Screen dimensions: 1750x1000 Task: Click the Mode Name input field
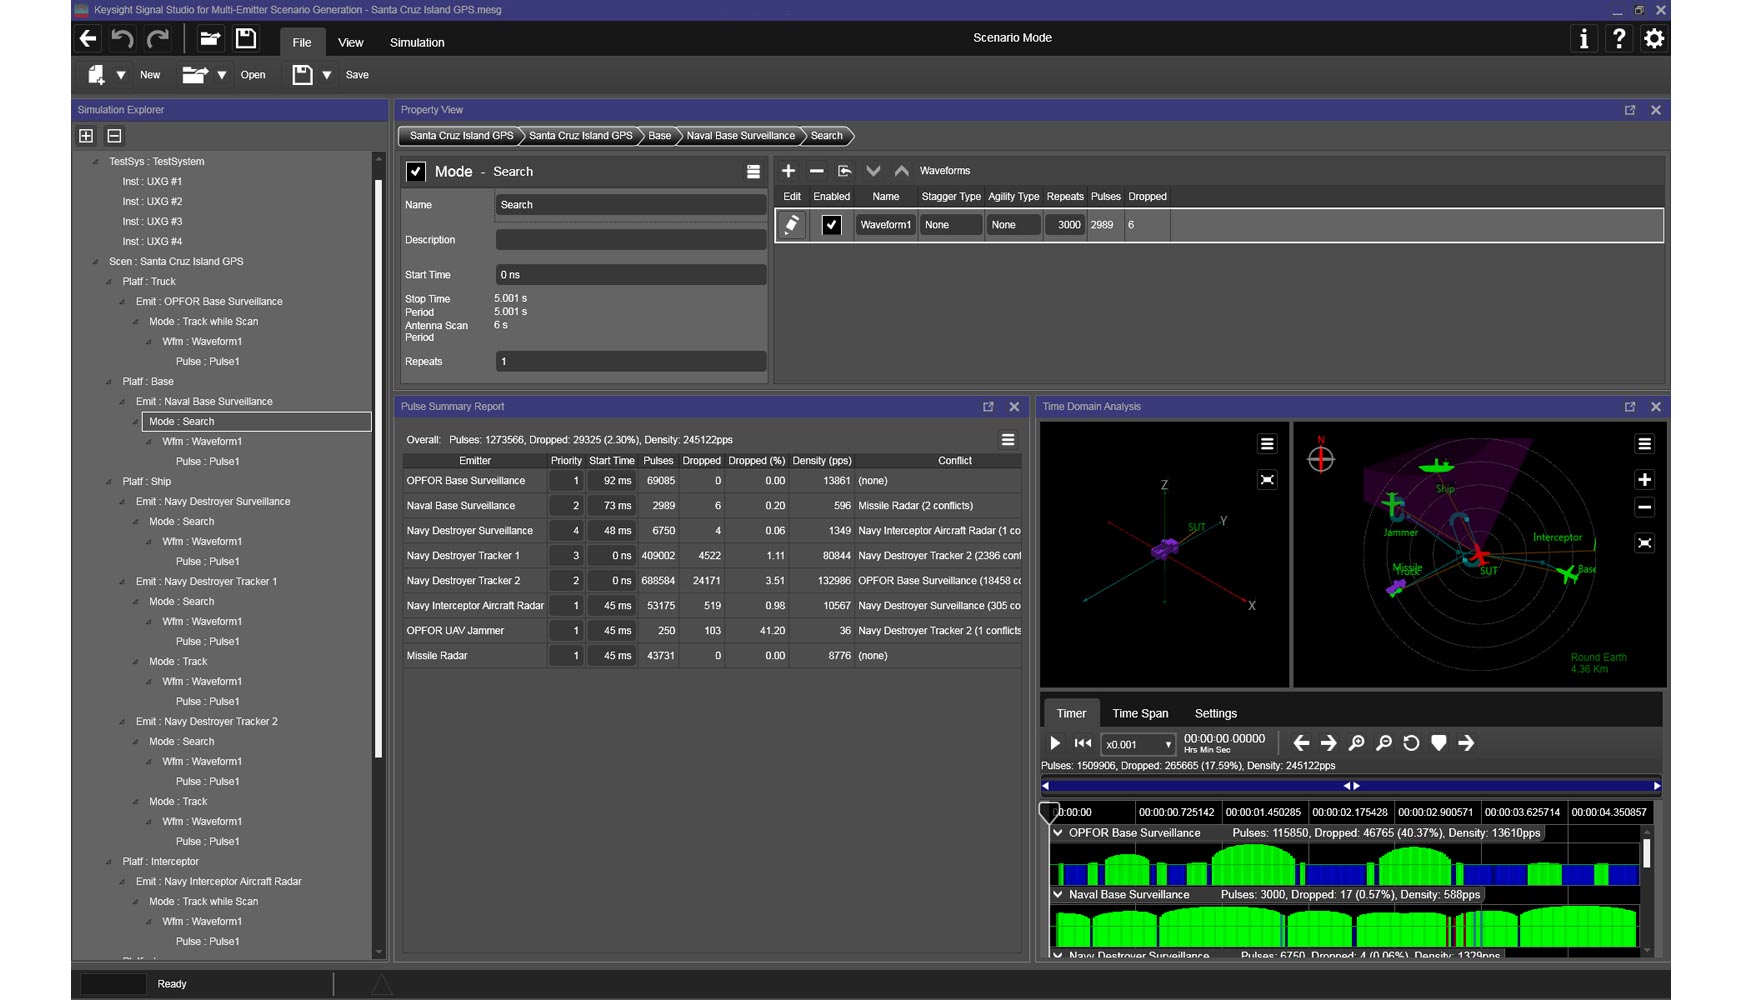631,205
